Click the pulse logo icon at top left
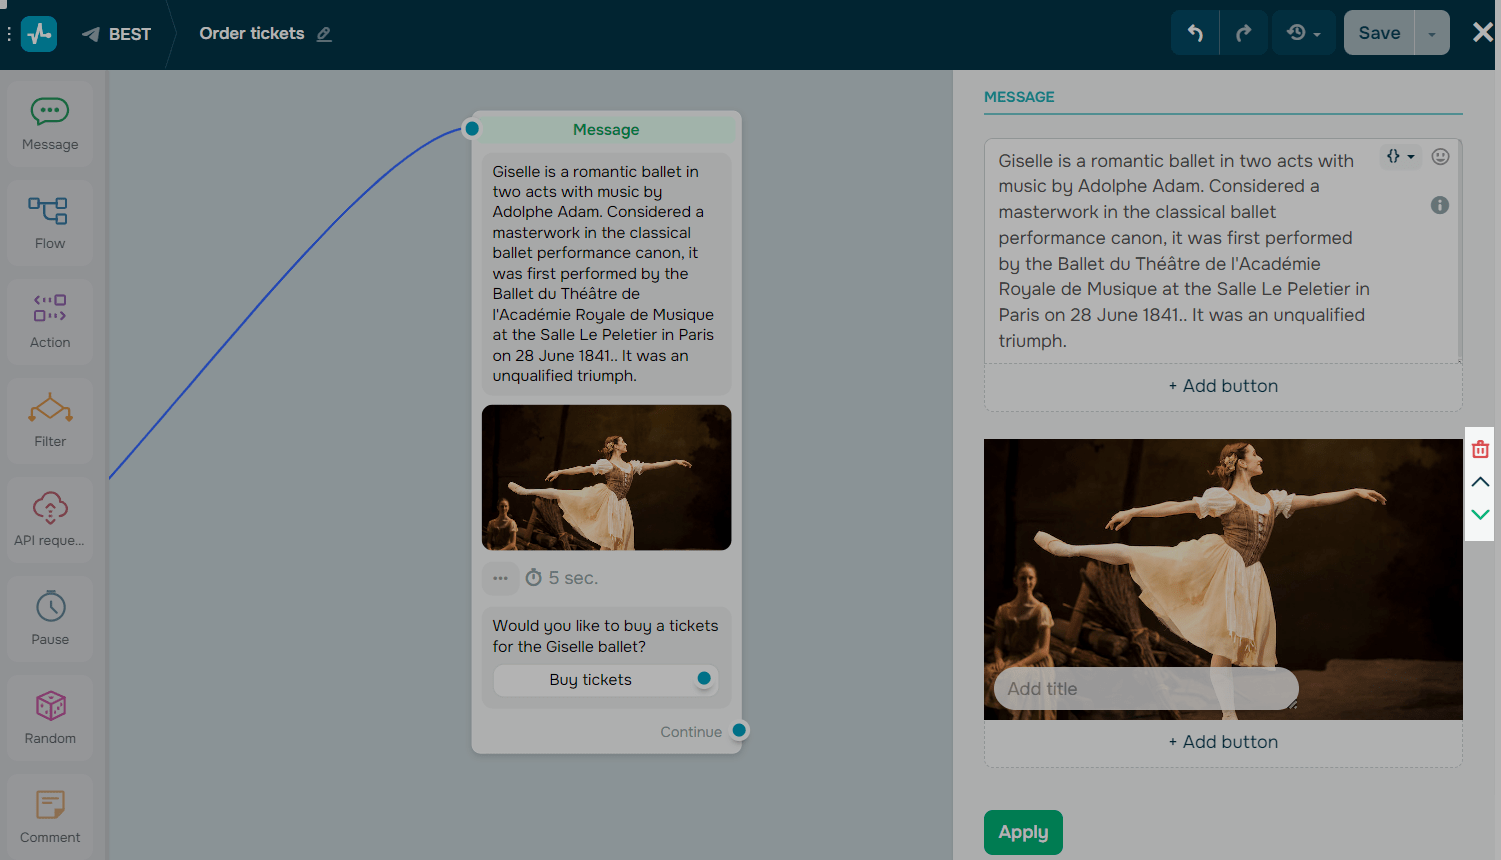The image size is (1501, 860). click(39, 34)
